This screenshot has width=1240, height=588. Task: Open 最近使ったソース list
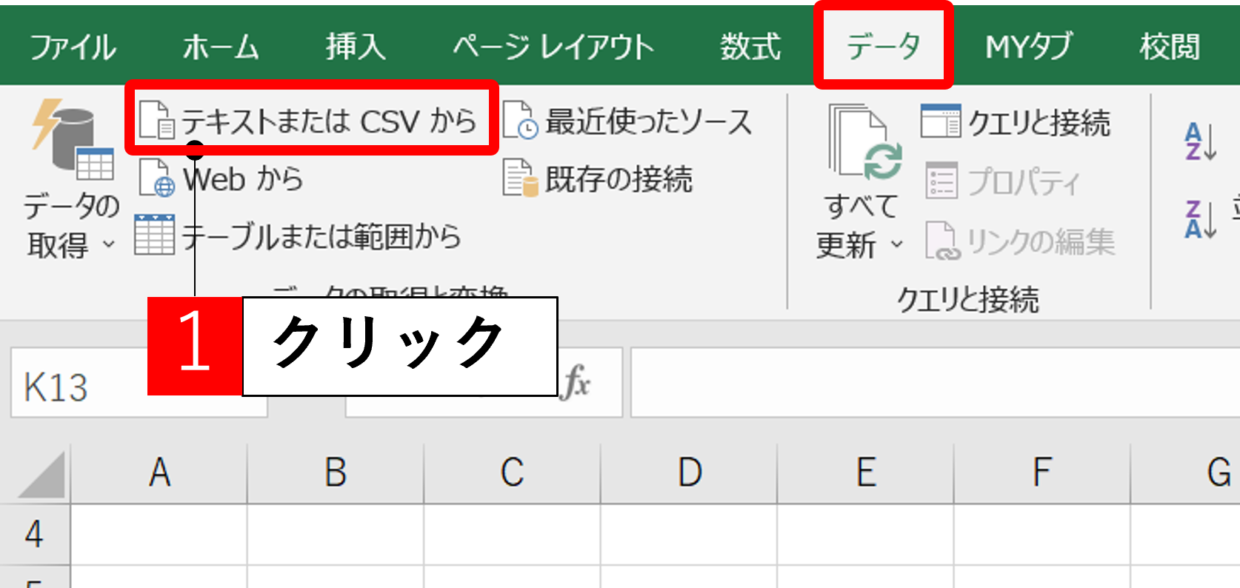627,122
